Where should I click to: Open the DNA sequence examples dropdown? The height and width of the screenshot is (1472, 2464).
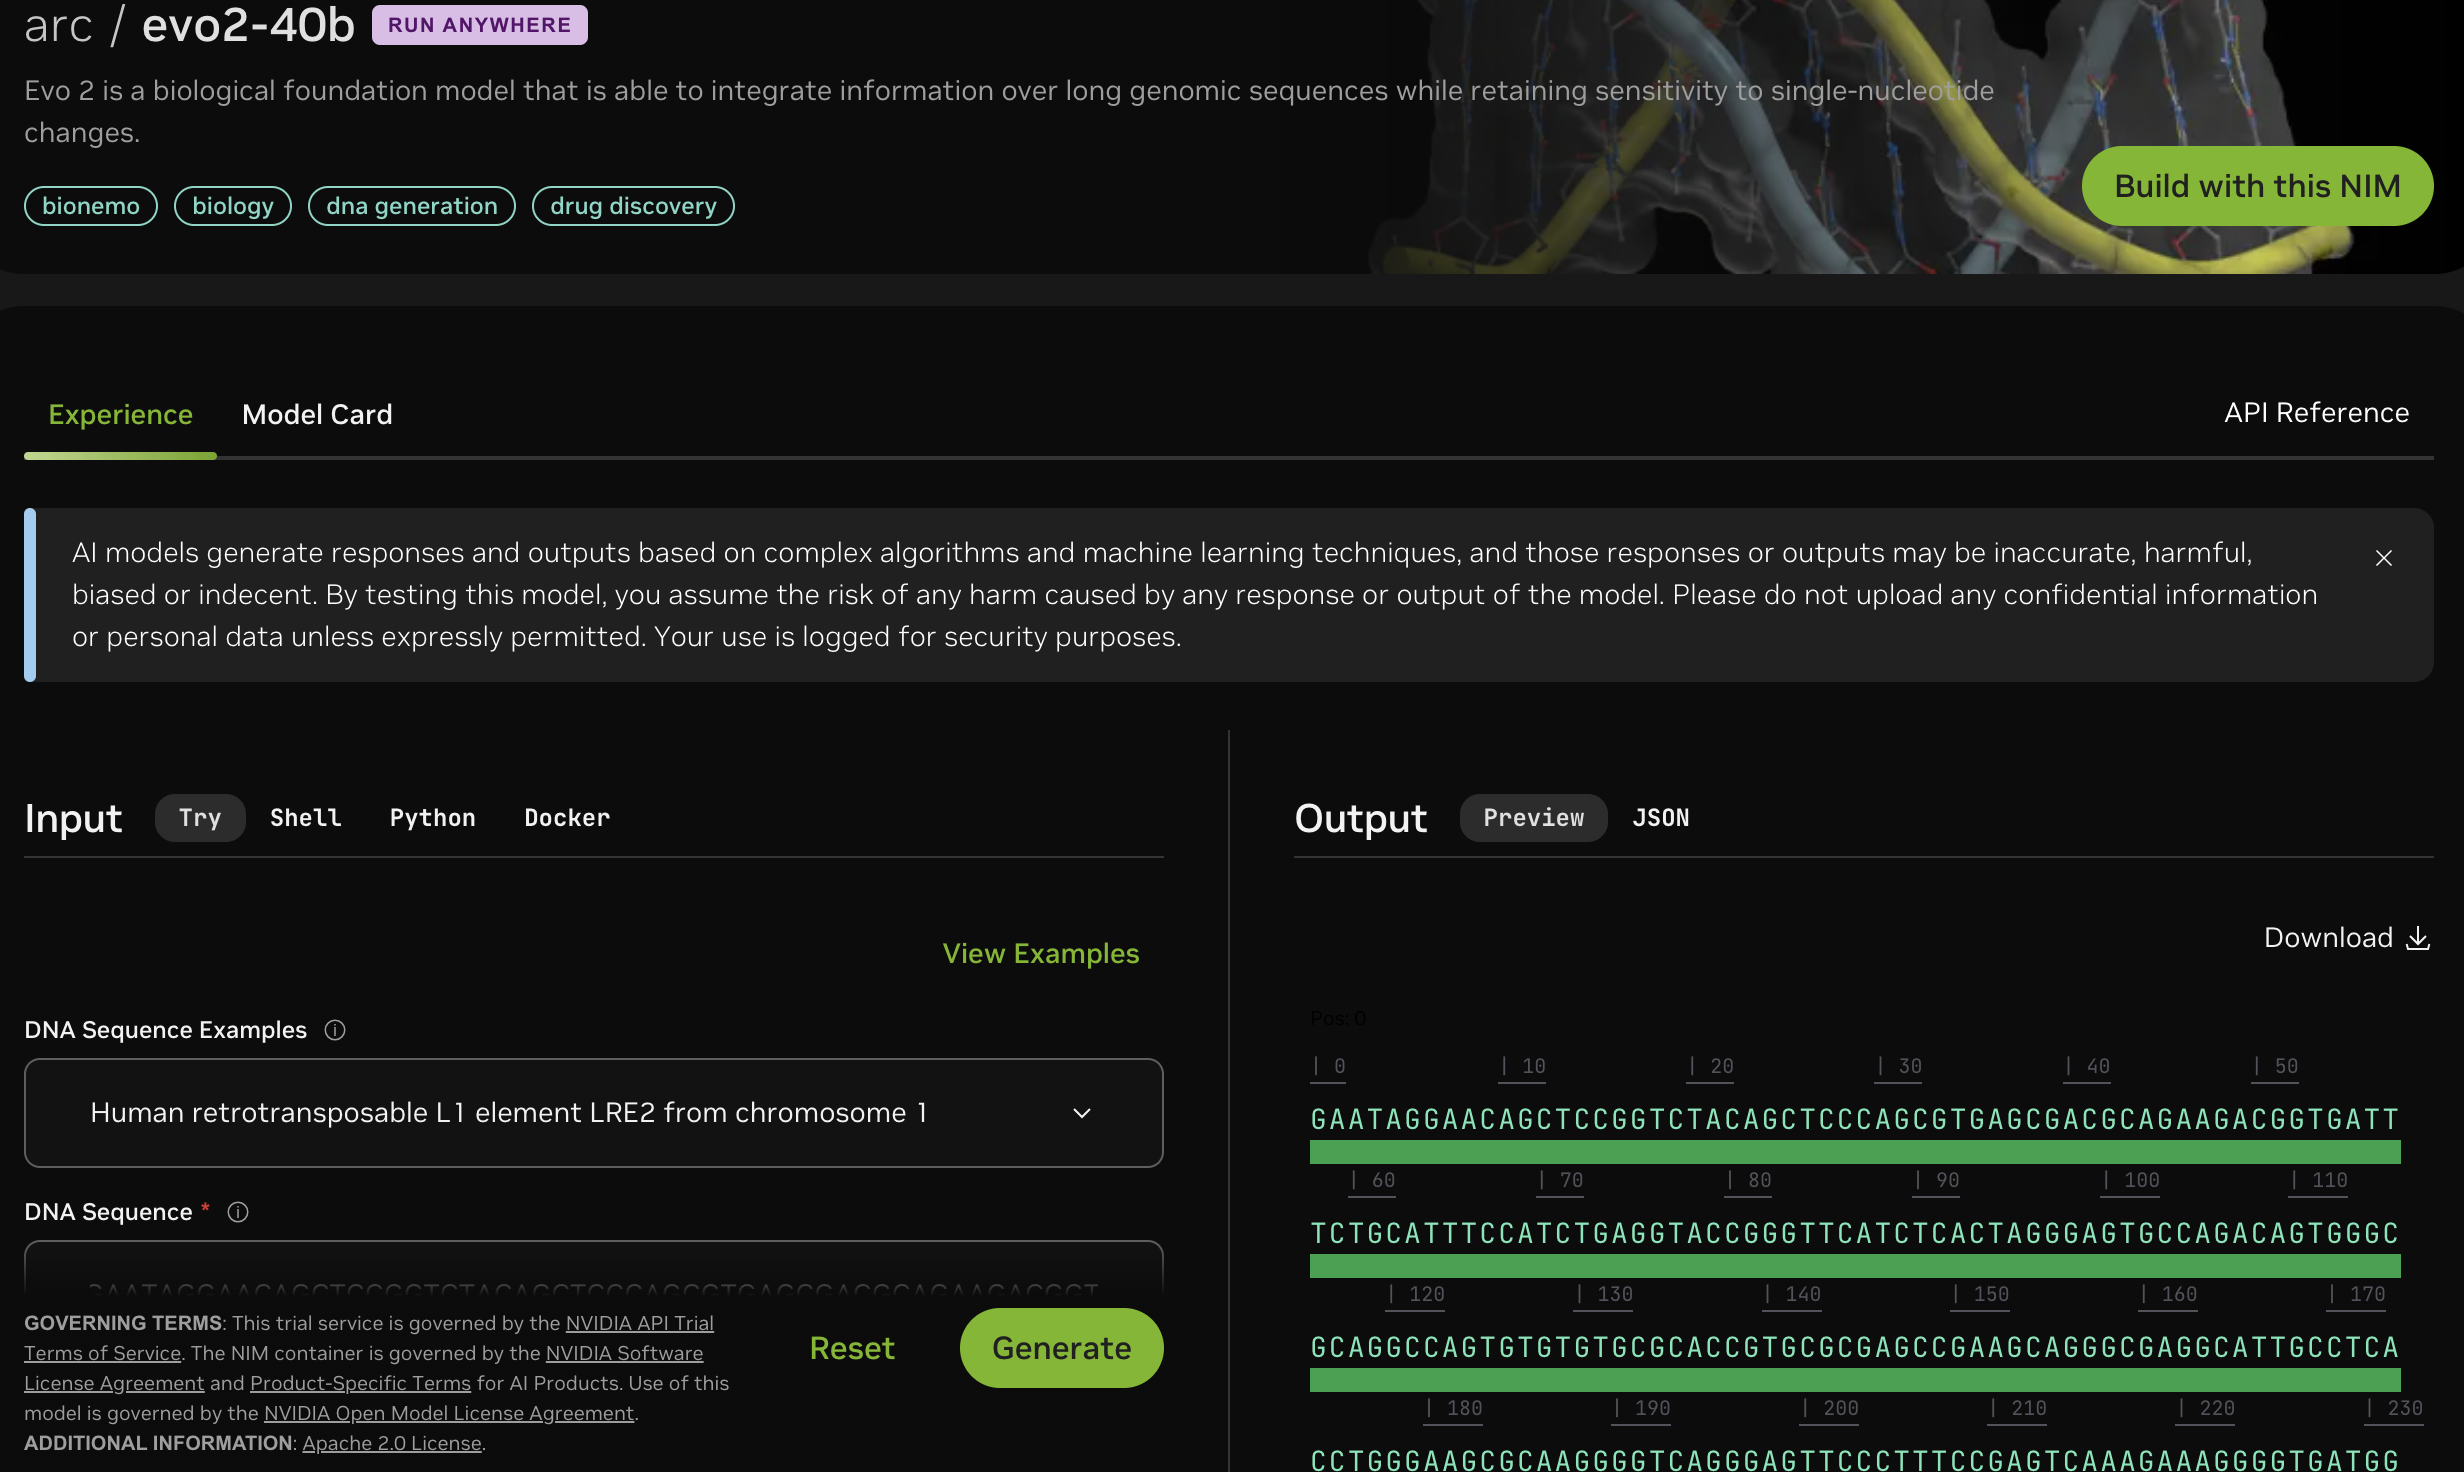(592, 1112)
